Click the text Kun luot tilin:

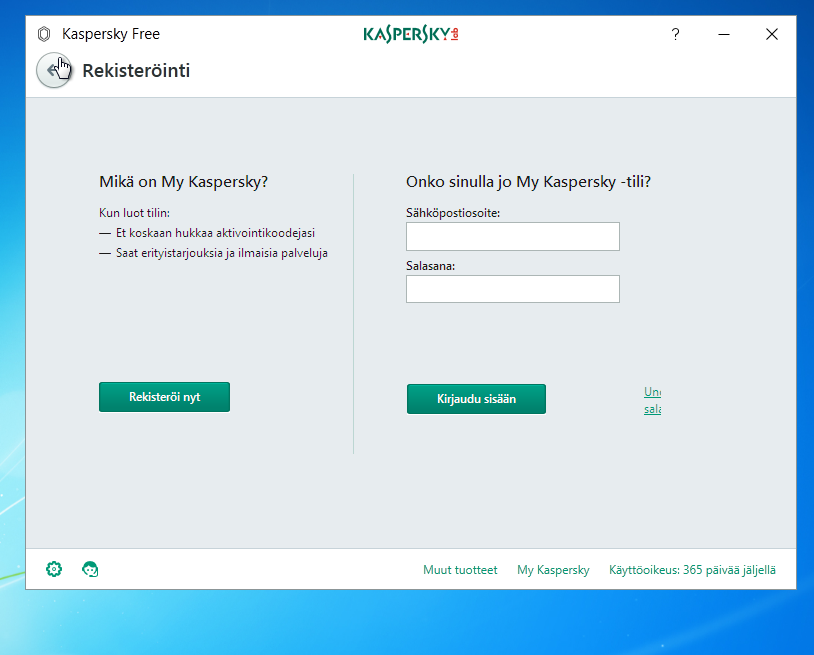coord(134,213)
